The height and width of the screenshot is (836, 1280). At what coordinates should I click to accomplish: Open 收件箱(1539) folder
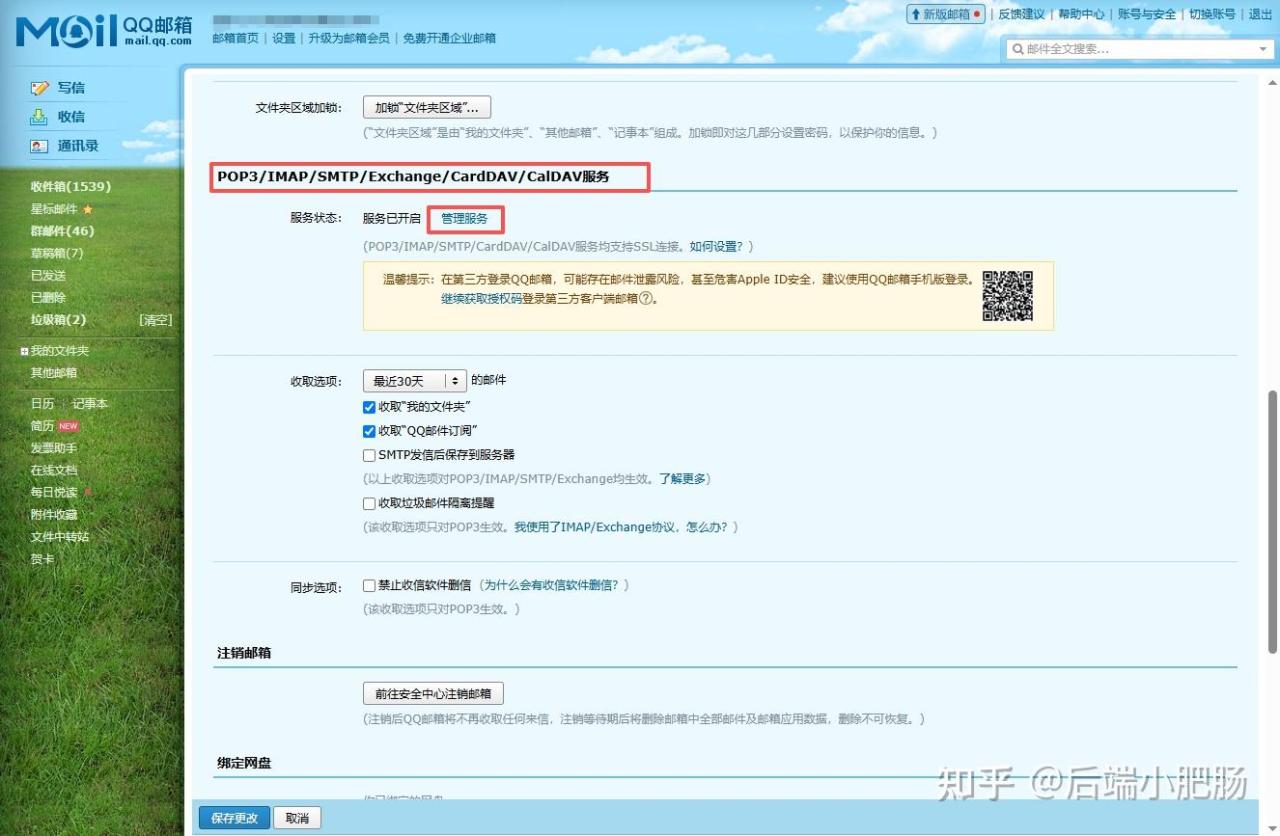(70, 187)
